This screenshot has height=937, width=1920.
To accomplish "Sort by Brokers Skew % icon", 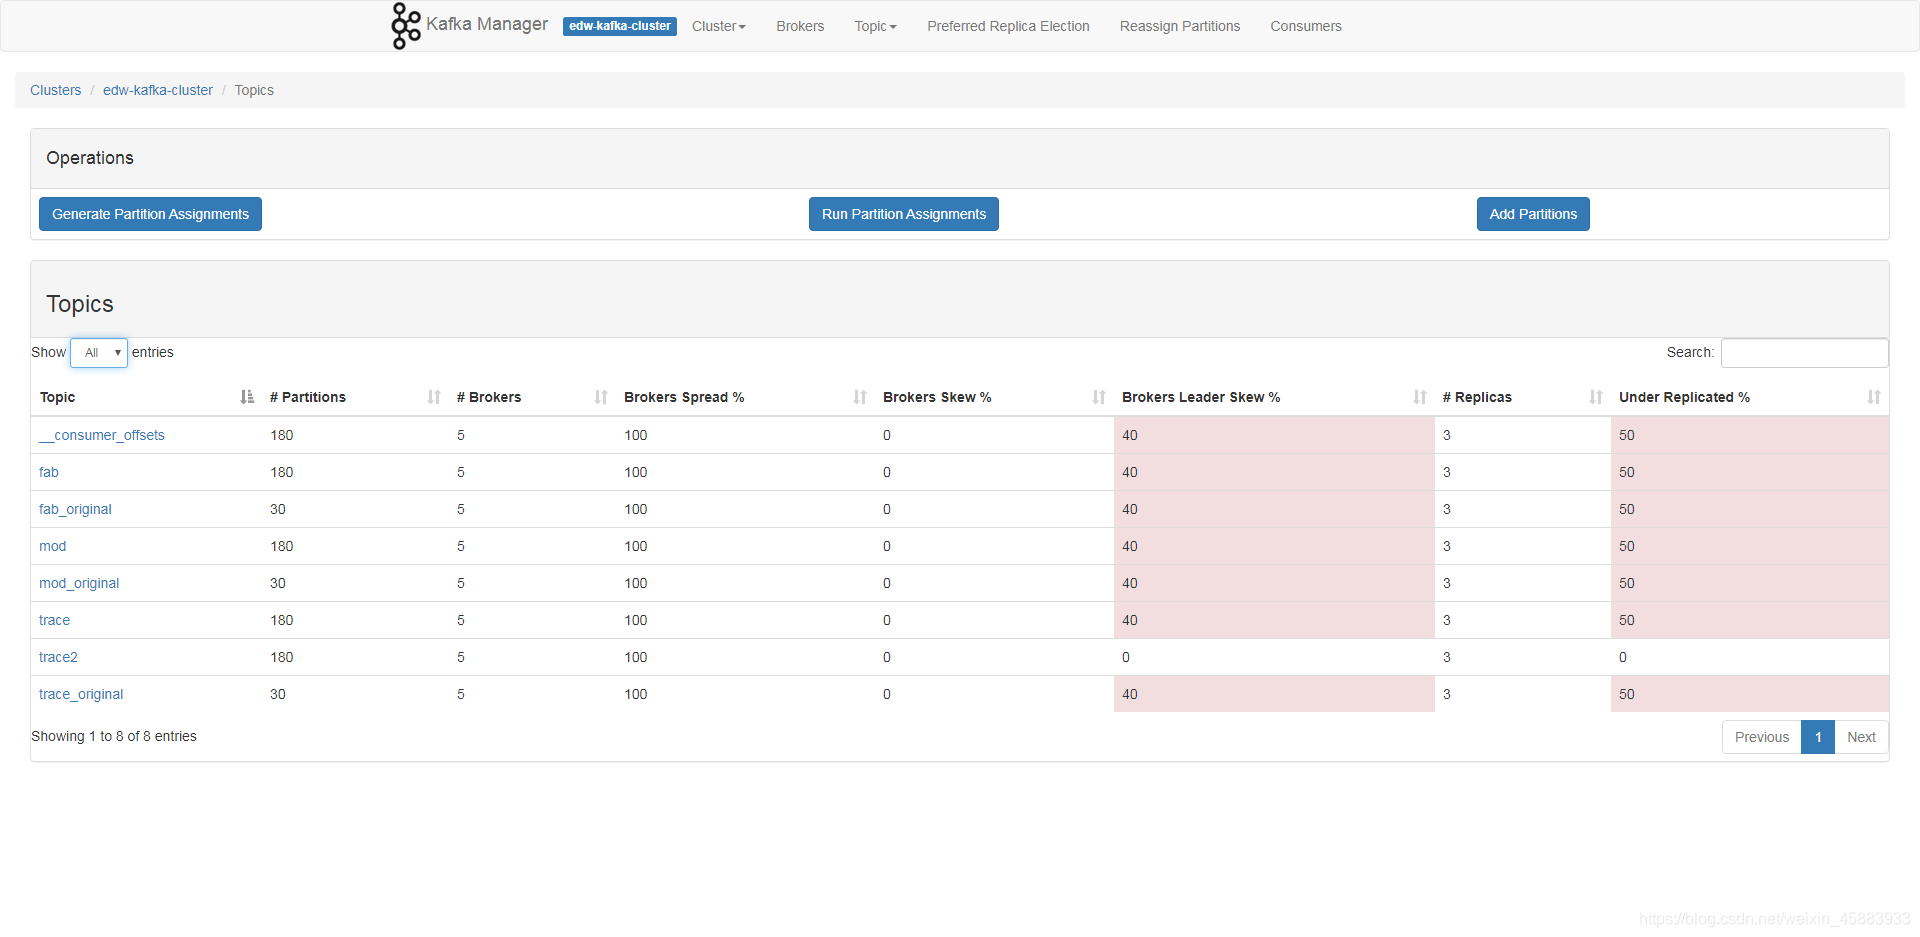I will [x=1099, y=397].
